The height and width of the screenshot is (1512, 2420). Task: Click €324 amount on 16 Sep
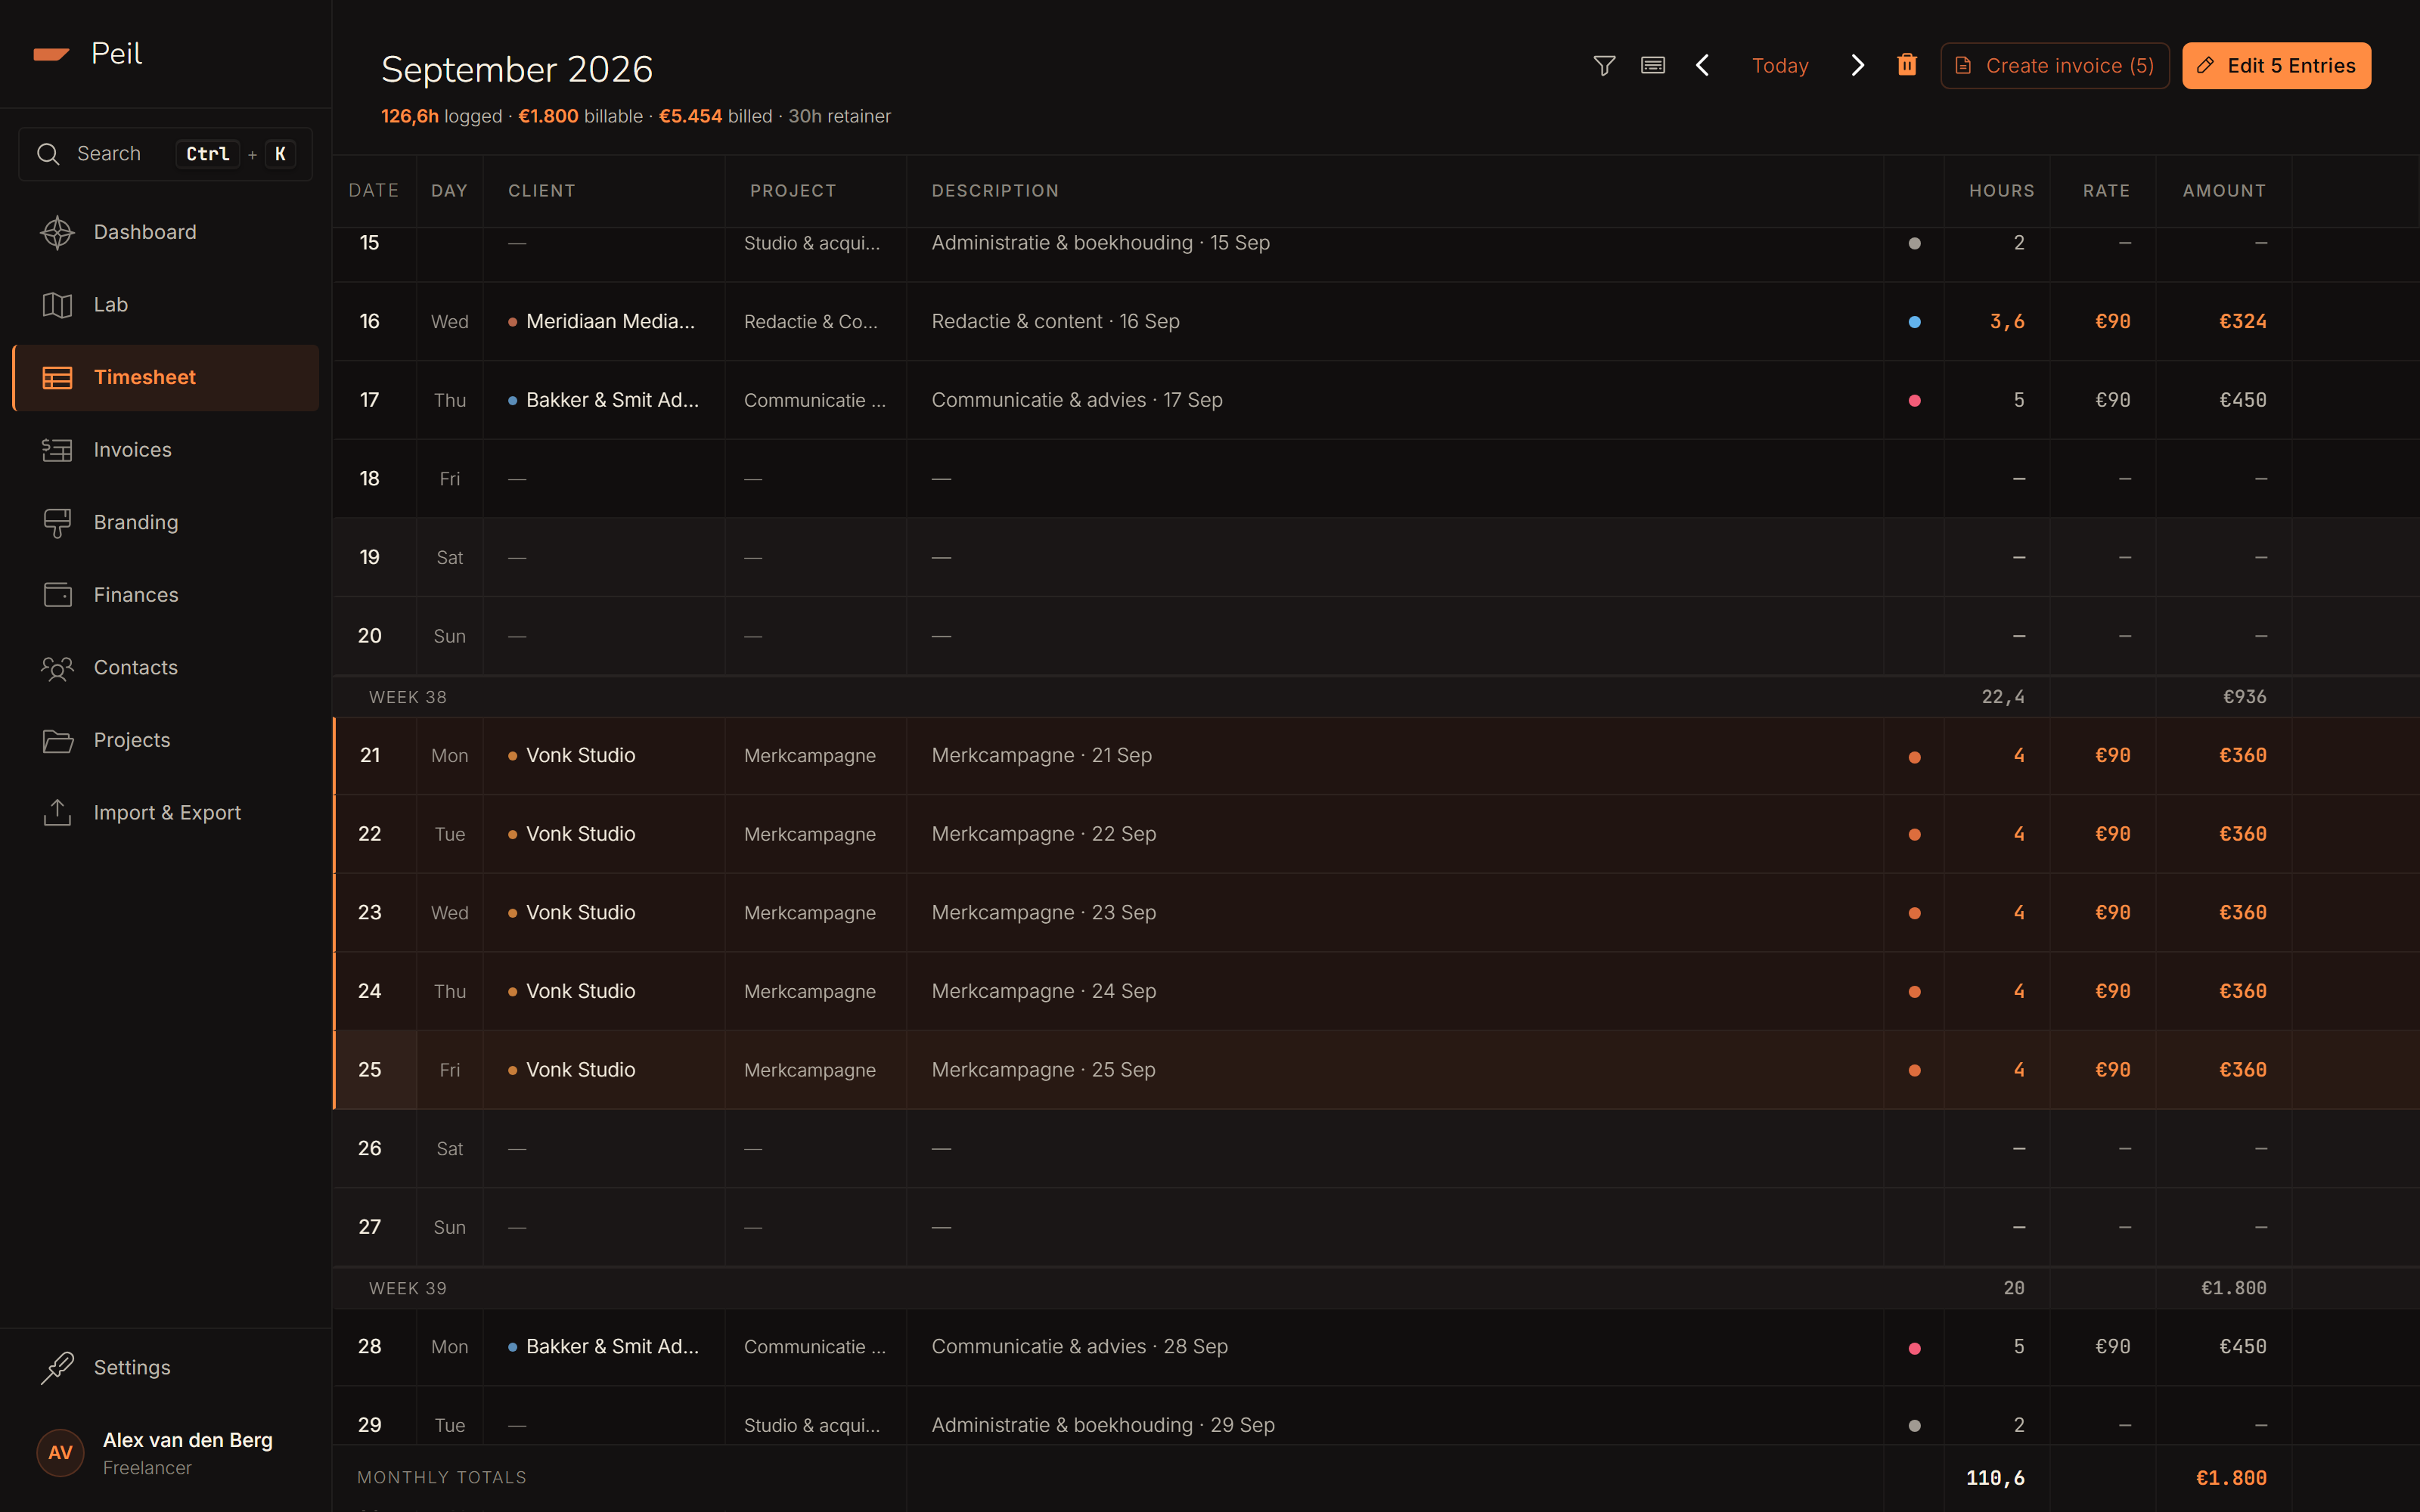coord(2242,322)
